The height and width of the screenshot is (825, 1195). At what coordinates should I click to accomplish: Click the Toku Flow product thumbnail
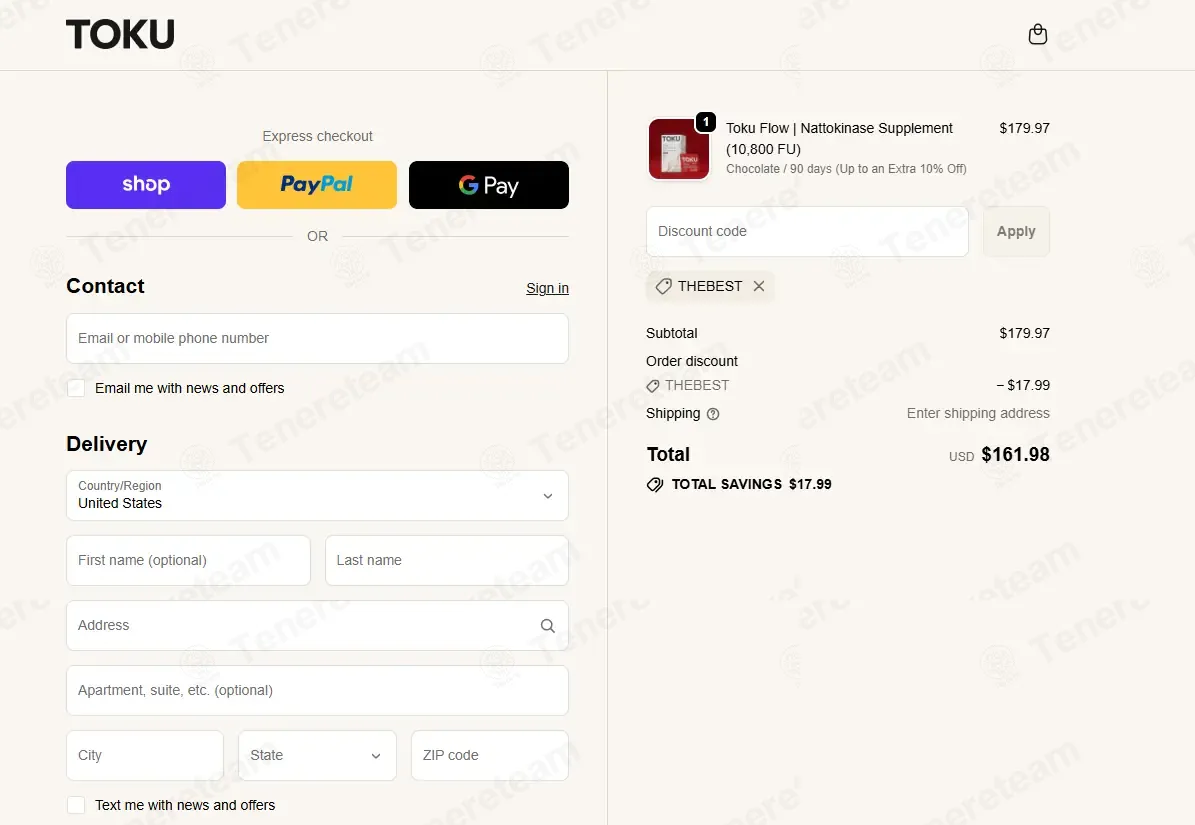tap(678, 149)
